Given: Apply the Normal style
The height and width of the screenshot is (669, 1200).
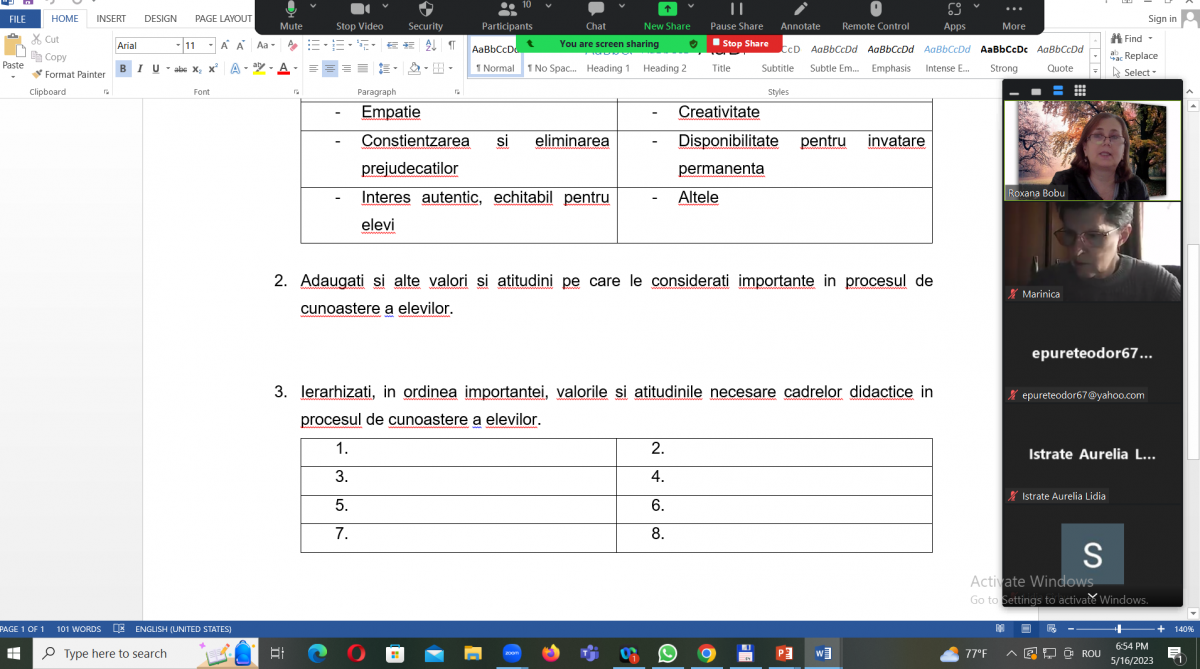Looking at the screenshot, I should (495, 58).
